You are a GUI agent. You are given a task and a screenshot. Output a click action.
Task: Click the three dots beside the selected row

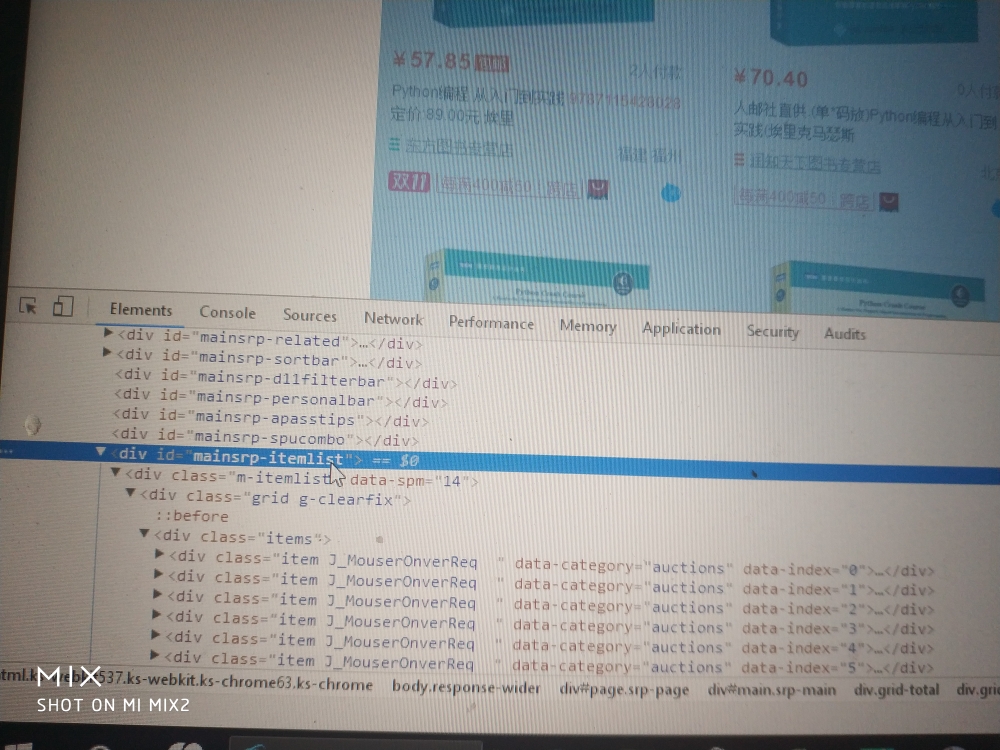click(7, 452)
